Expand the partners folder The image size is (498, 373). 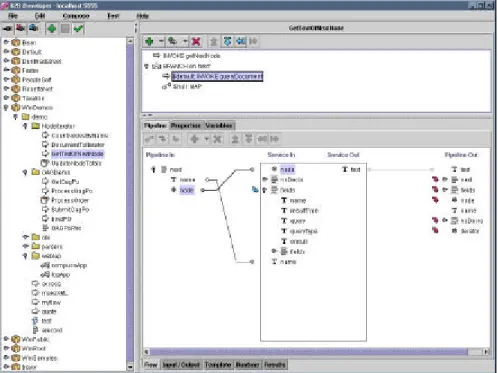pyautogui.click(x=25, y=246)
